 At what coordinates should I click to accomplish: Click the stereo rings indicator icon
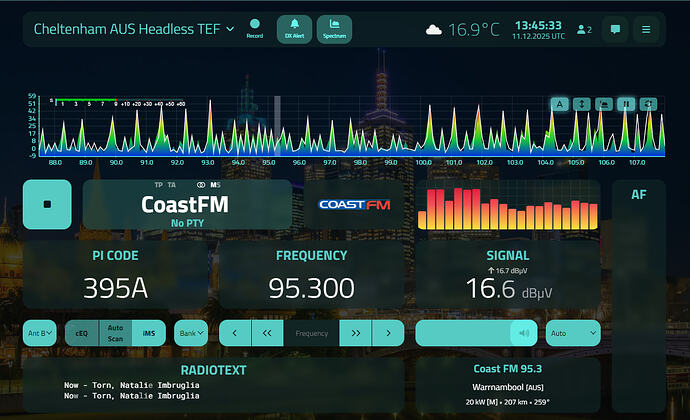[201, 185]
